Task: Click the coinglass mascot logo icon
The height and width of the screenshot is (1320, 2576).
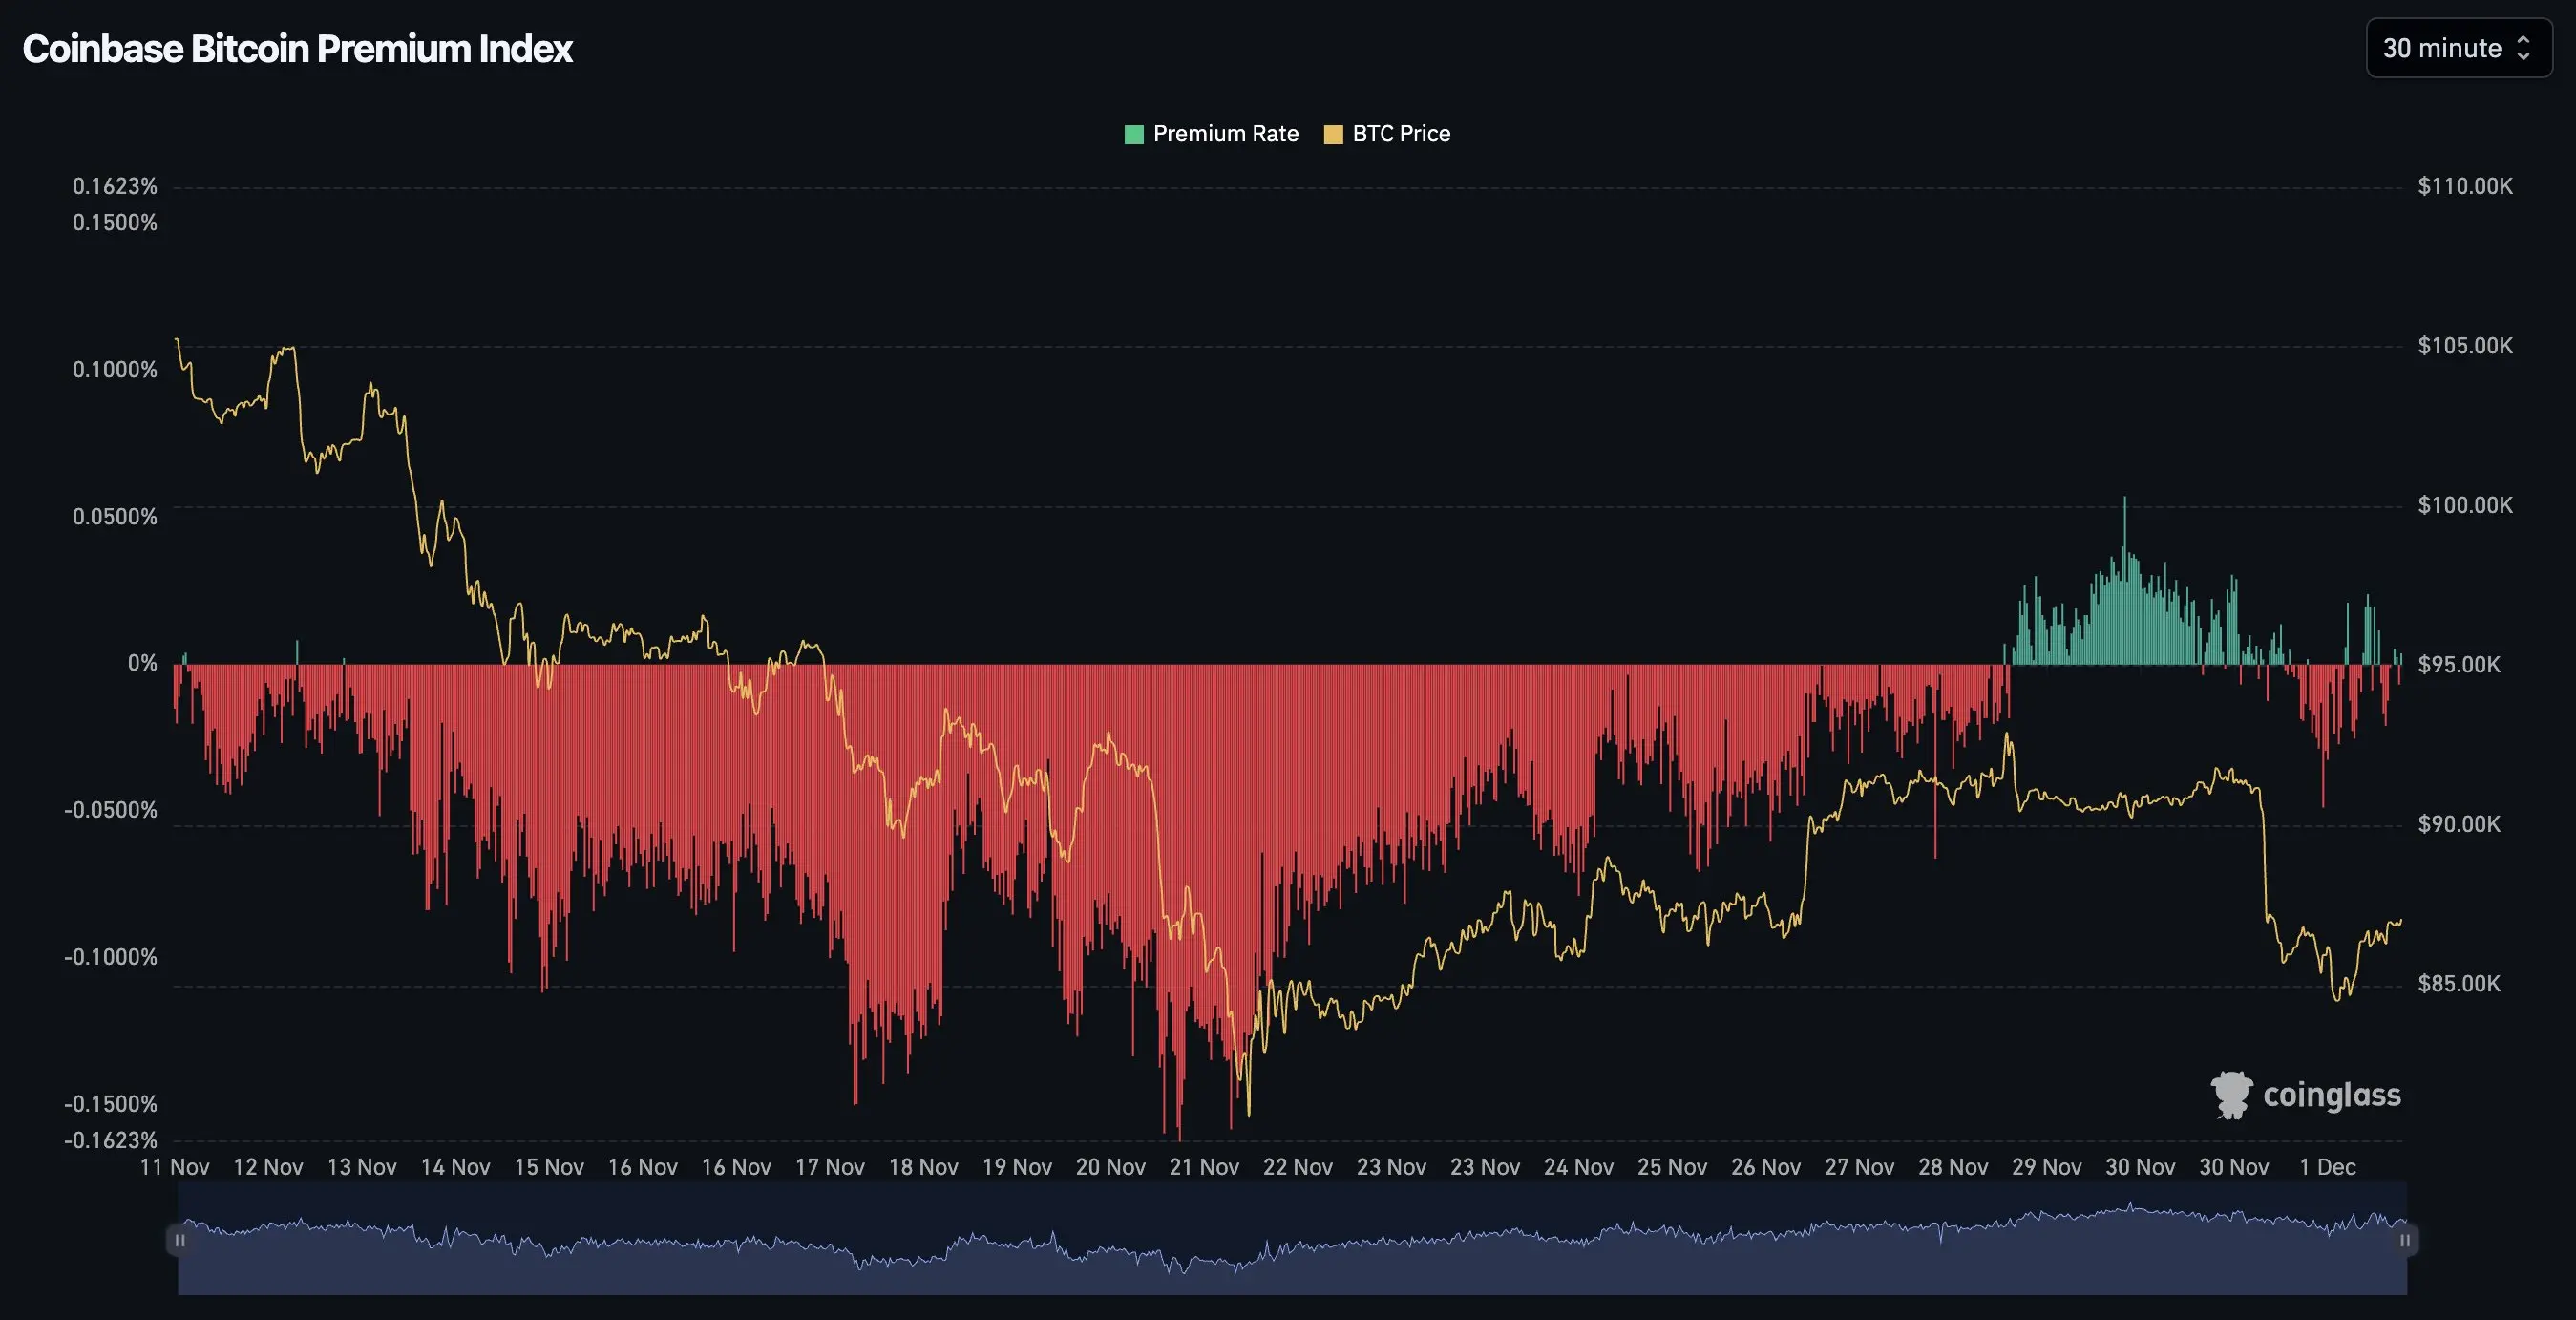Action: [x=2231, y=1095]
